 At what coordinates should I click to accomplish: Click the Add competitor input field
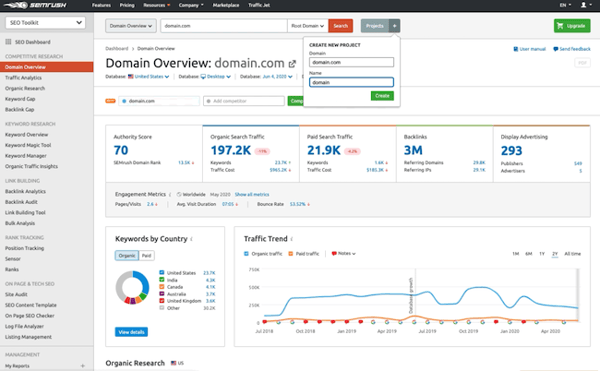click(244, 101)
